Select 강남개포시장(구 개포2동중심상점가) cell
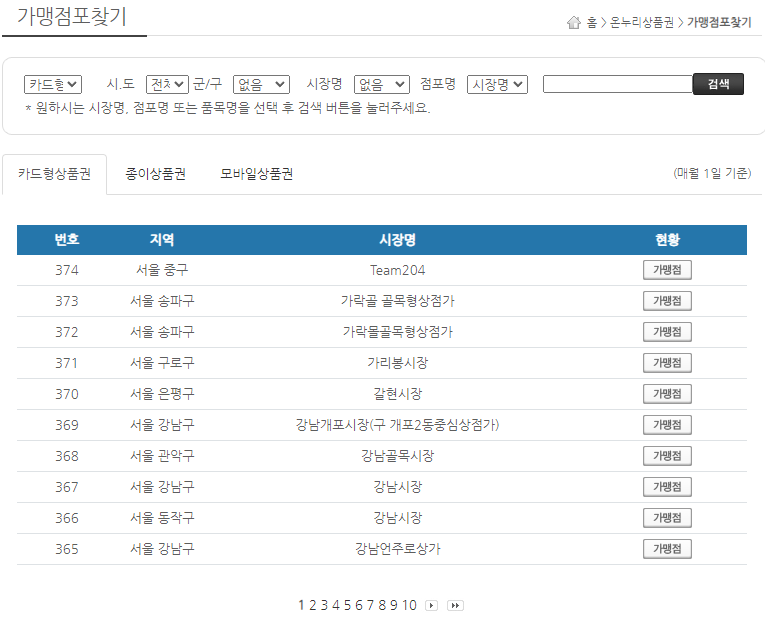The height and width of the screenshot is (627, 765). click(x=398, y=425)
